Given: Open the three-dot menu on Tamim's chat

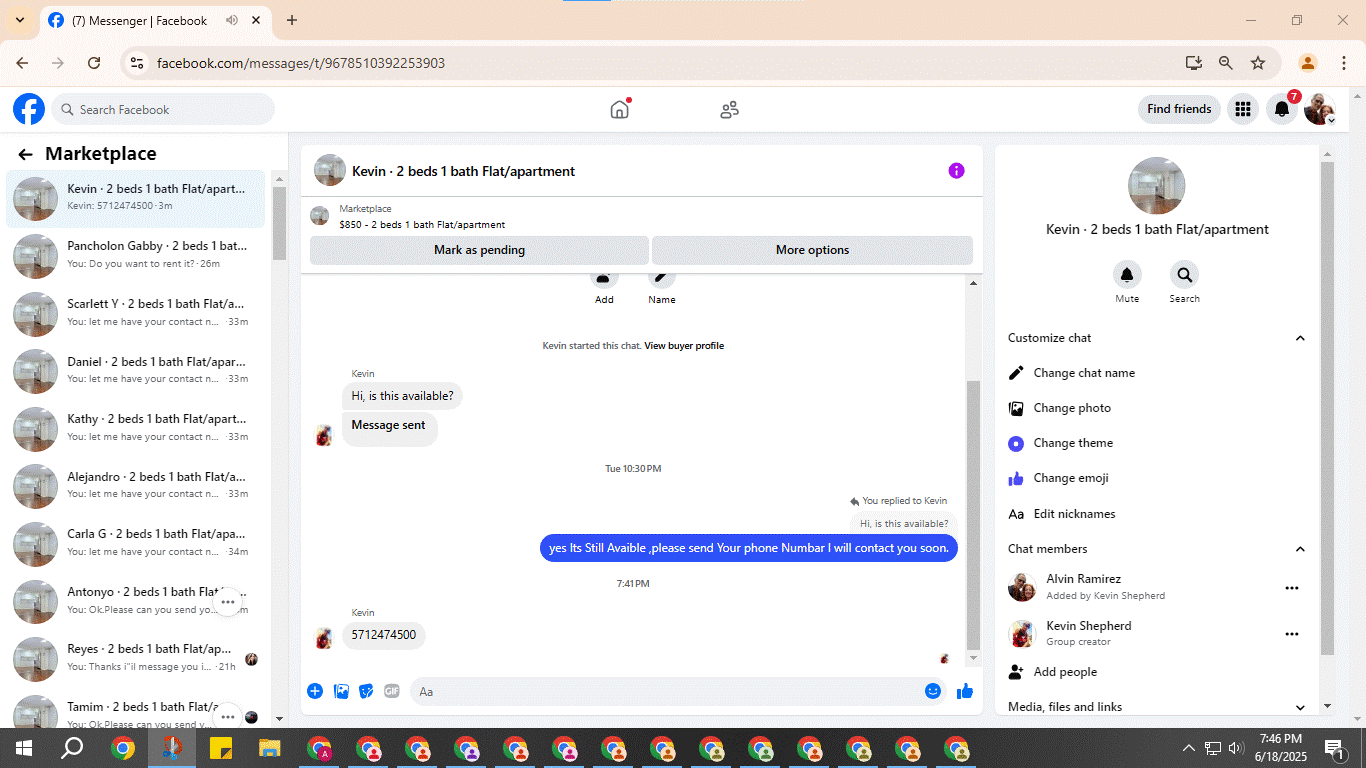Looking at the screenshot, I should pos(228,717).
